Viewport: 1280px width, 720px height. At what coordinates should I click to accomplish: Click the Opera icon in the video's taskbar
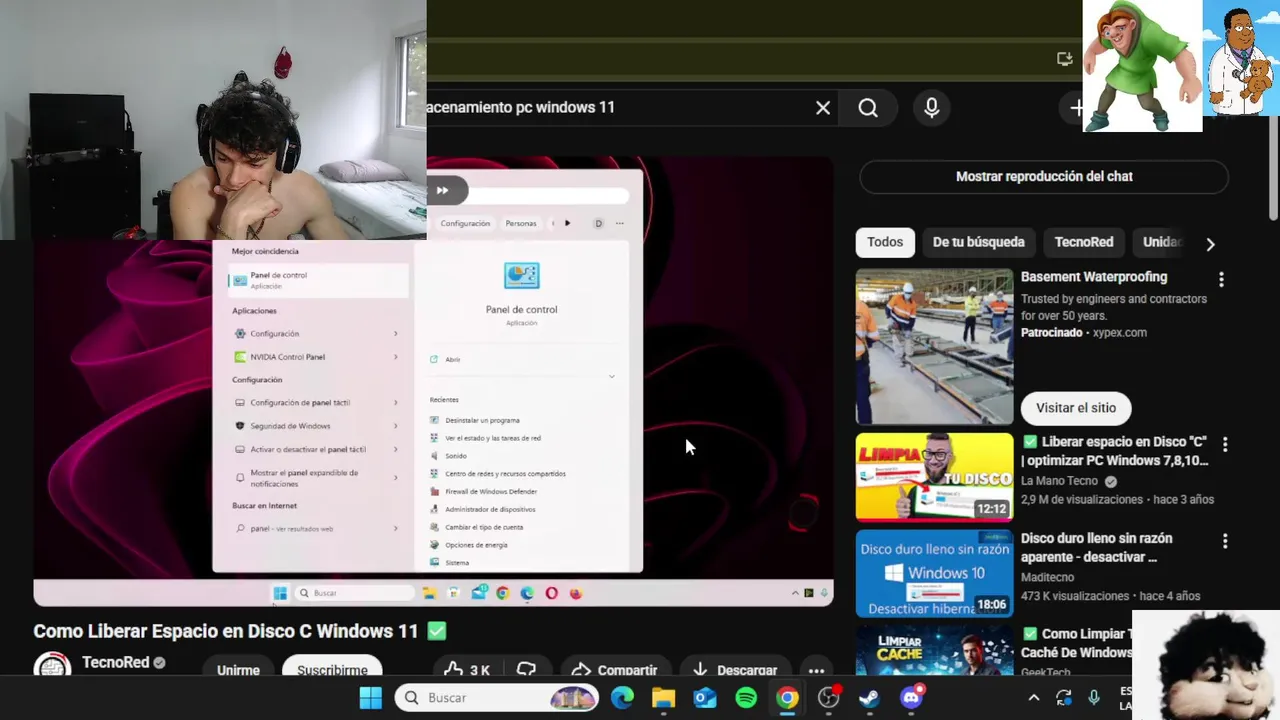point(551,593)
